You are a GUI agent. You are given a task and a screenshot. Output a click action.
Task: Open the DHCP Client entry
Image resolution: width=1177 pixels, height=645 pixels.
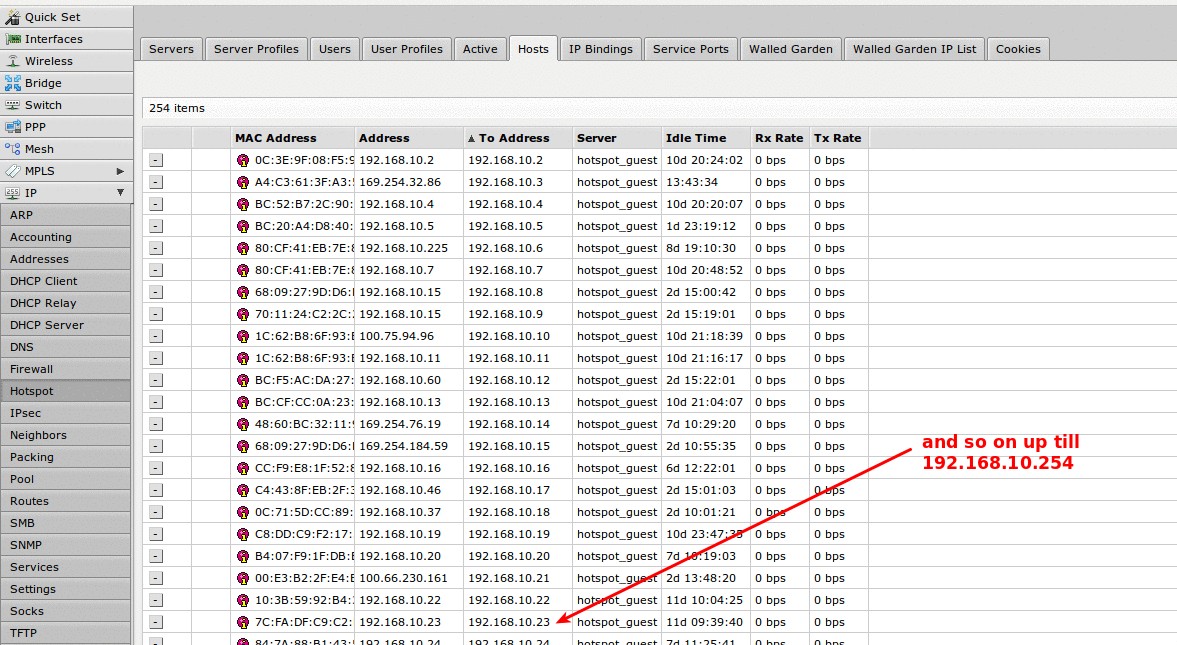pyautogui.click(x=65, y=281)
